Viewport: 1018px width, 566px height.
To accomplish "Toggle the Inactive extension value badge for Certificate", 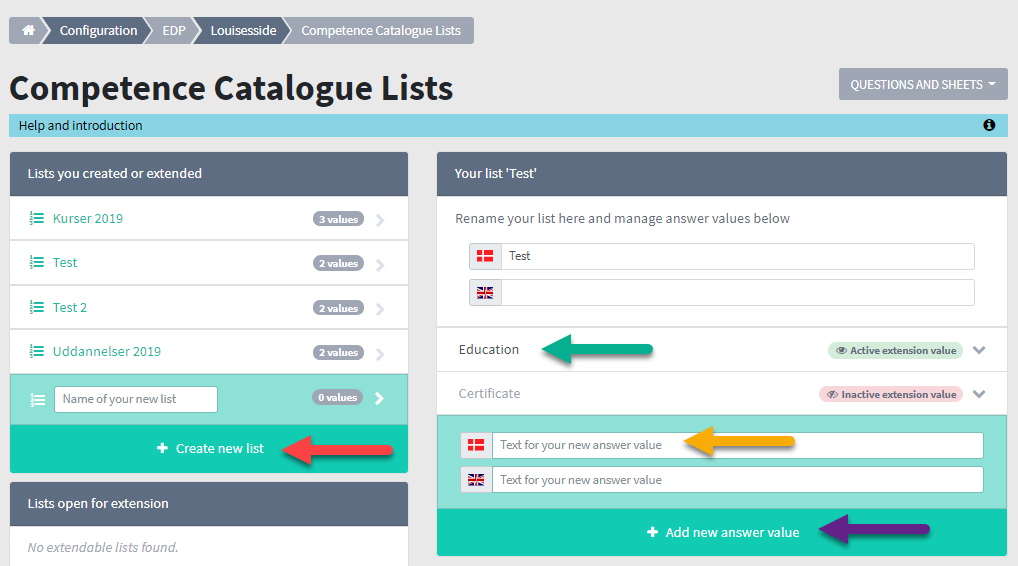I will click(x=891, y=395).
